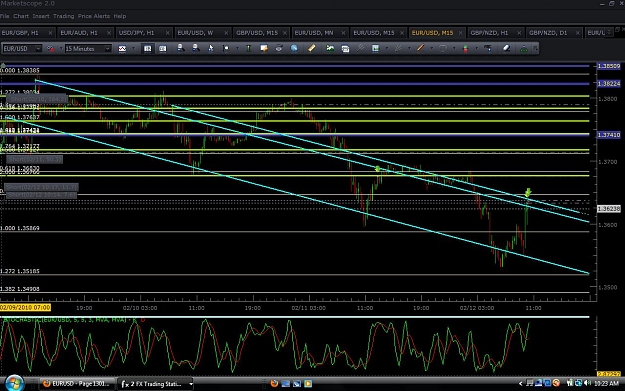This screenshot has height=391, width=625.
Task: Click the line chart style icon
Action: 122,49
